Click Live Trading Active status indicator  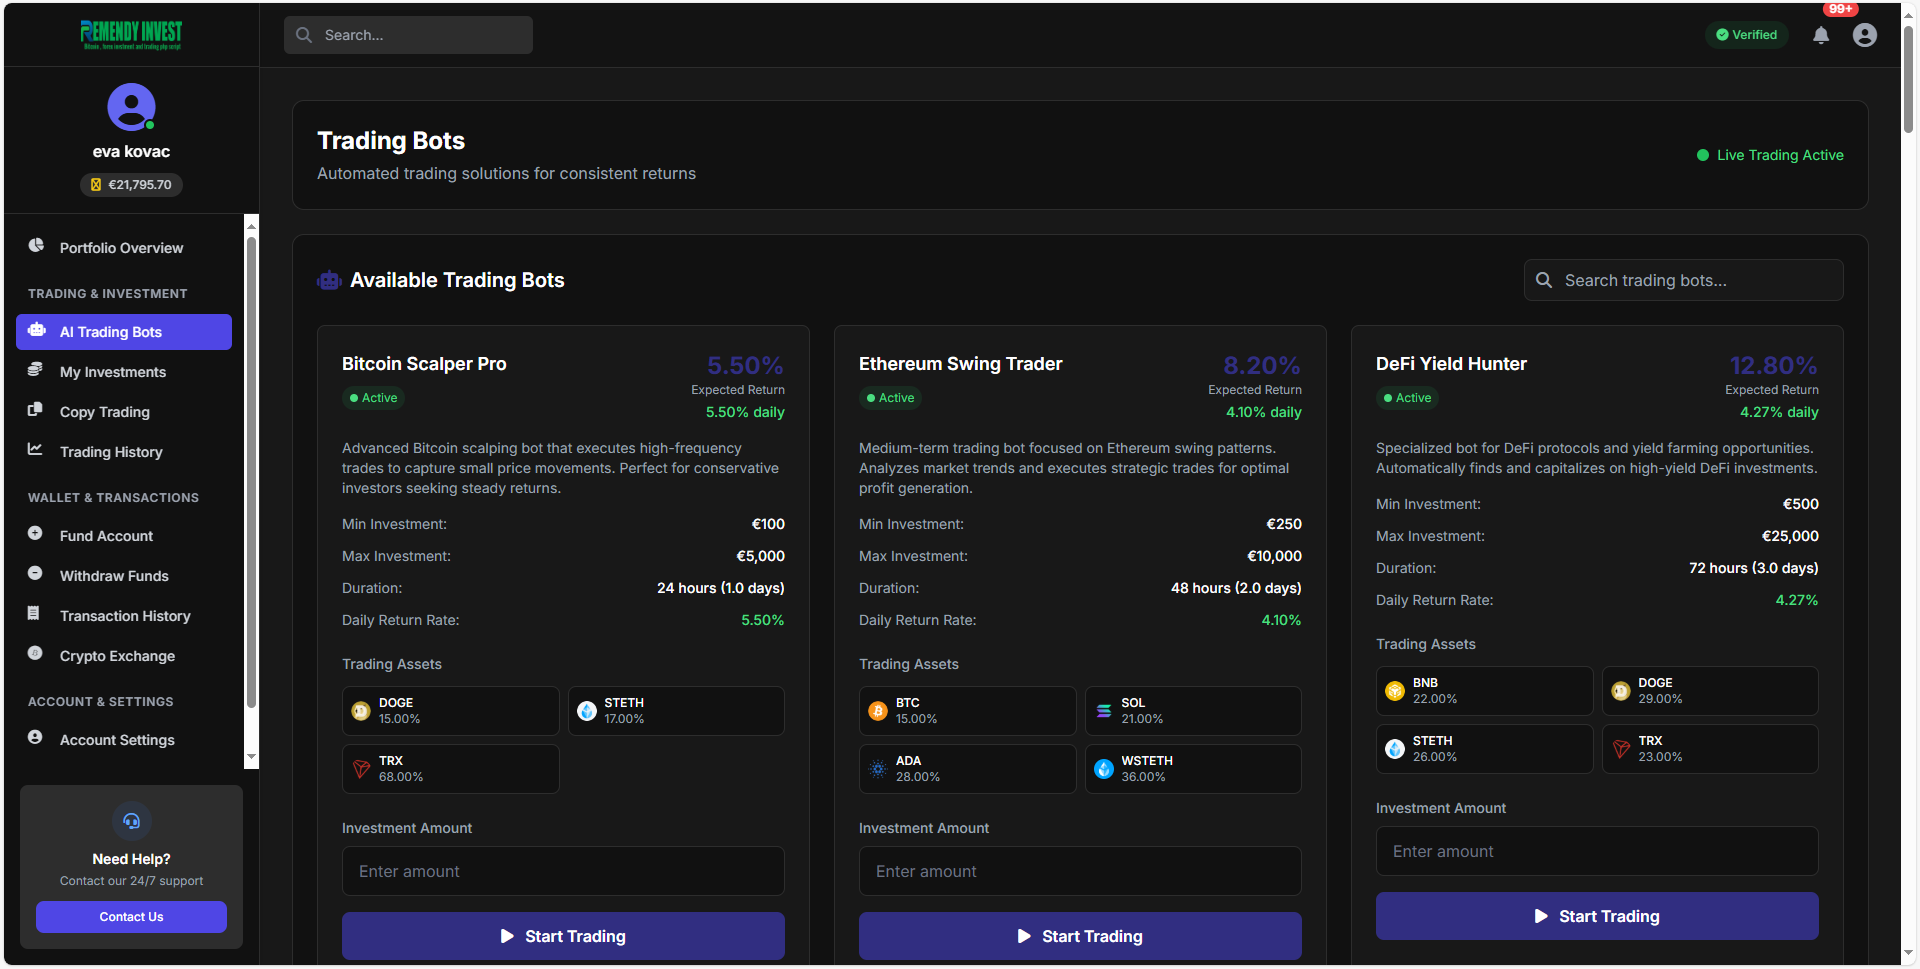pyautogui.click(x=1770, y=155)
